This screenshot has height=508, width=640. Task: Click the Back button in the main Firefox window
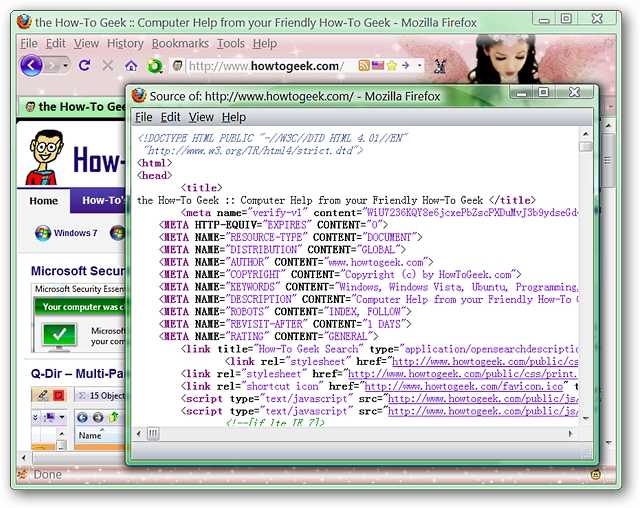coord(31,65)
